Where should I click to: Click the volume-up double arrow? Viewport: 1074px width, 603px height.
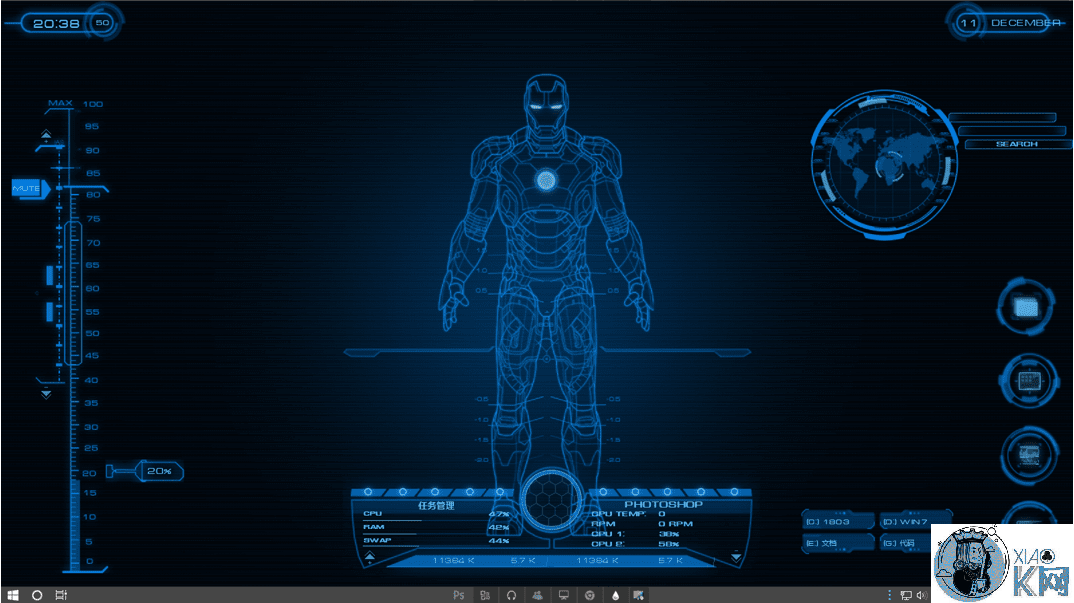[46, 134]
